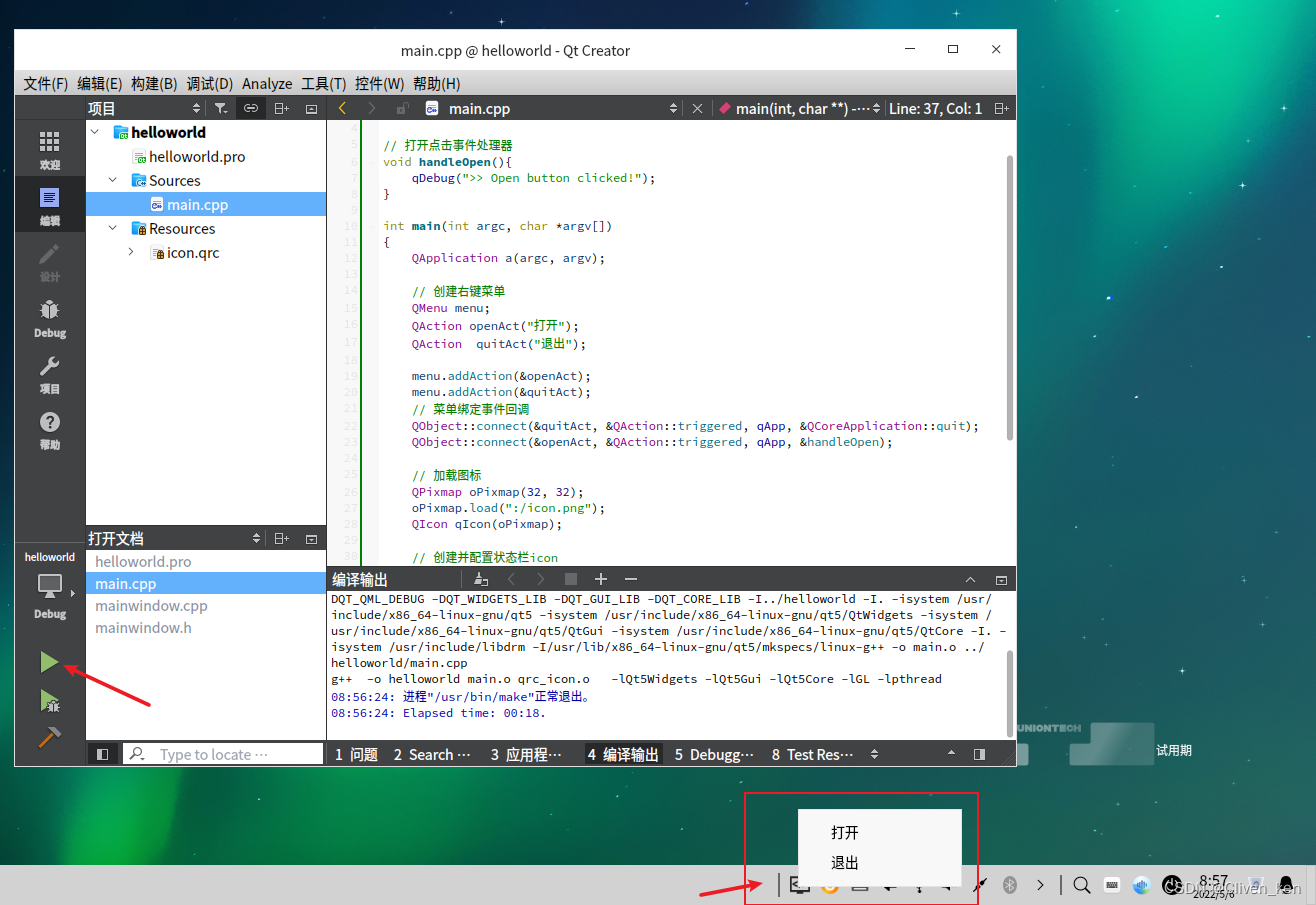Zoom out compile output with minus
The image size is (1316, 905).
[631, 579]
